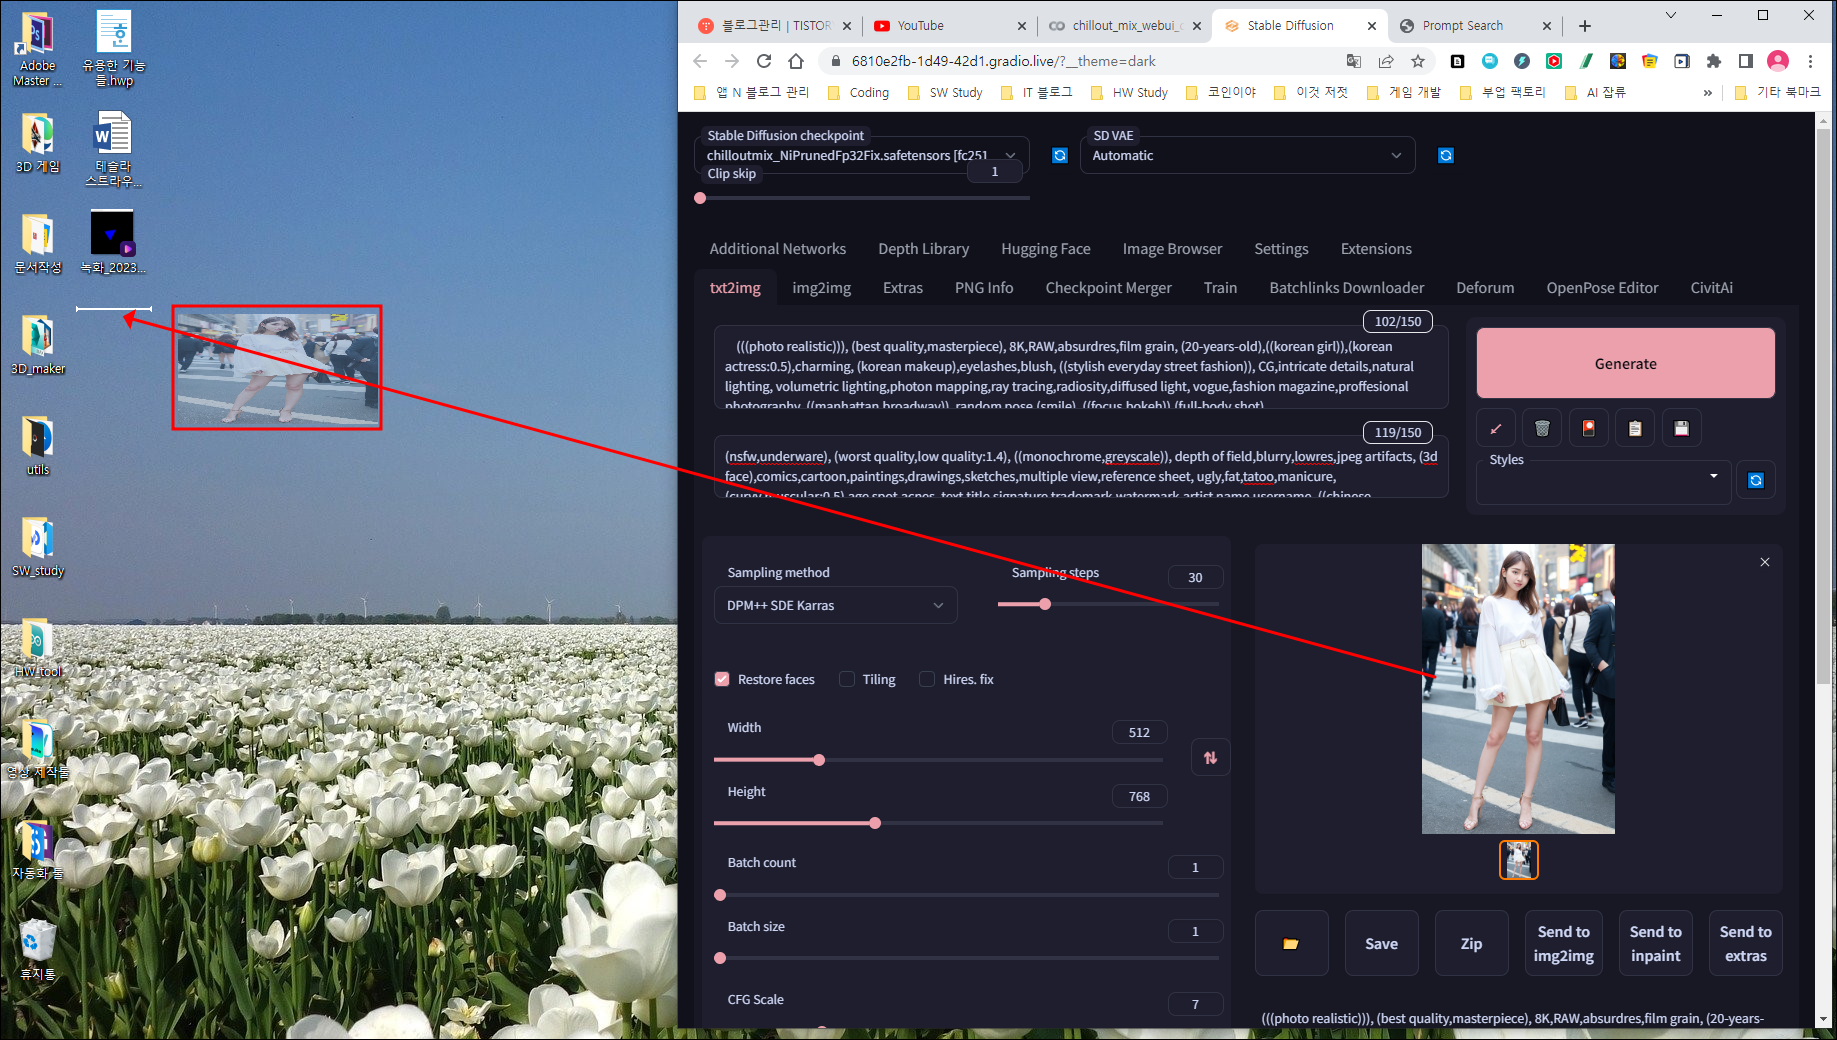The width and height of the screenshot is (1837, 1040).
Task: Open the 3D_maker folder on desktop
Action: (x=38, y=345)
